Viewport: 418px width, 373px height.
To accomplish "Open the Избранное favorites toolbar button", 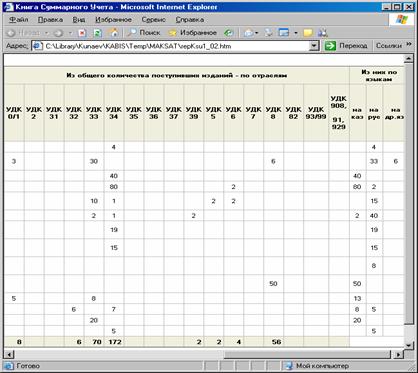I will click(x=192, y=33).
